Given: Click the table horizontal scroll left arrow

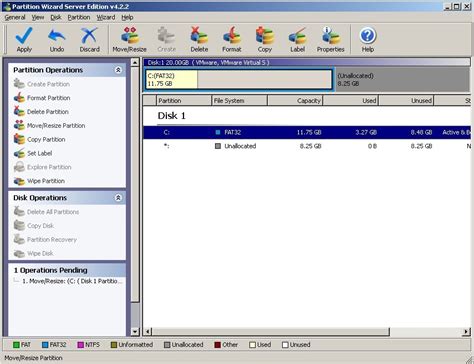Looking at the screenshot, I should pyautogui.click(x=147, y=332).
